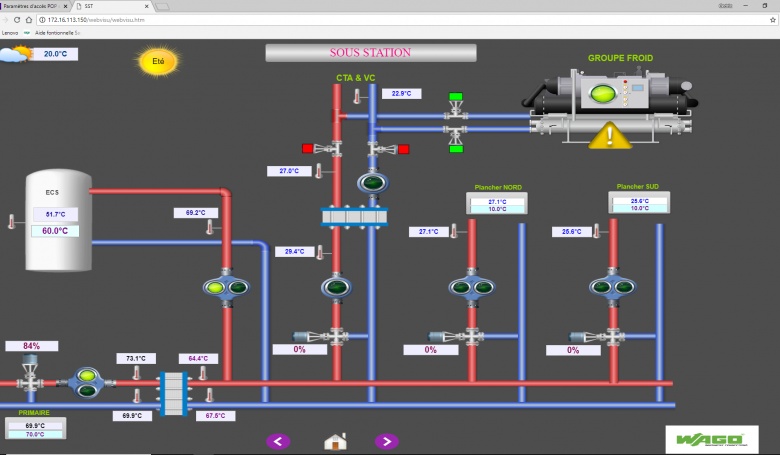Click the yellow warning triangle alarm

coord(610,136)
